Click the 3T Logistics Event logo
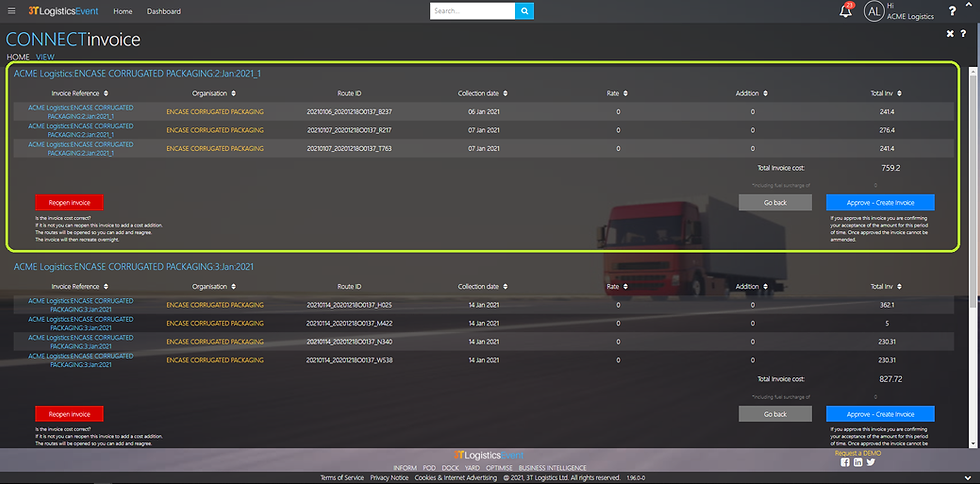Viewport: 980px width, 484px height. (63, 11)
